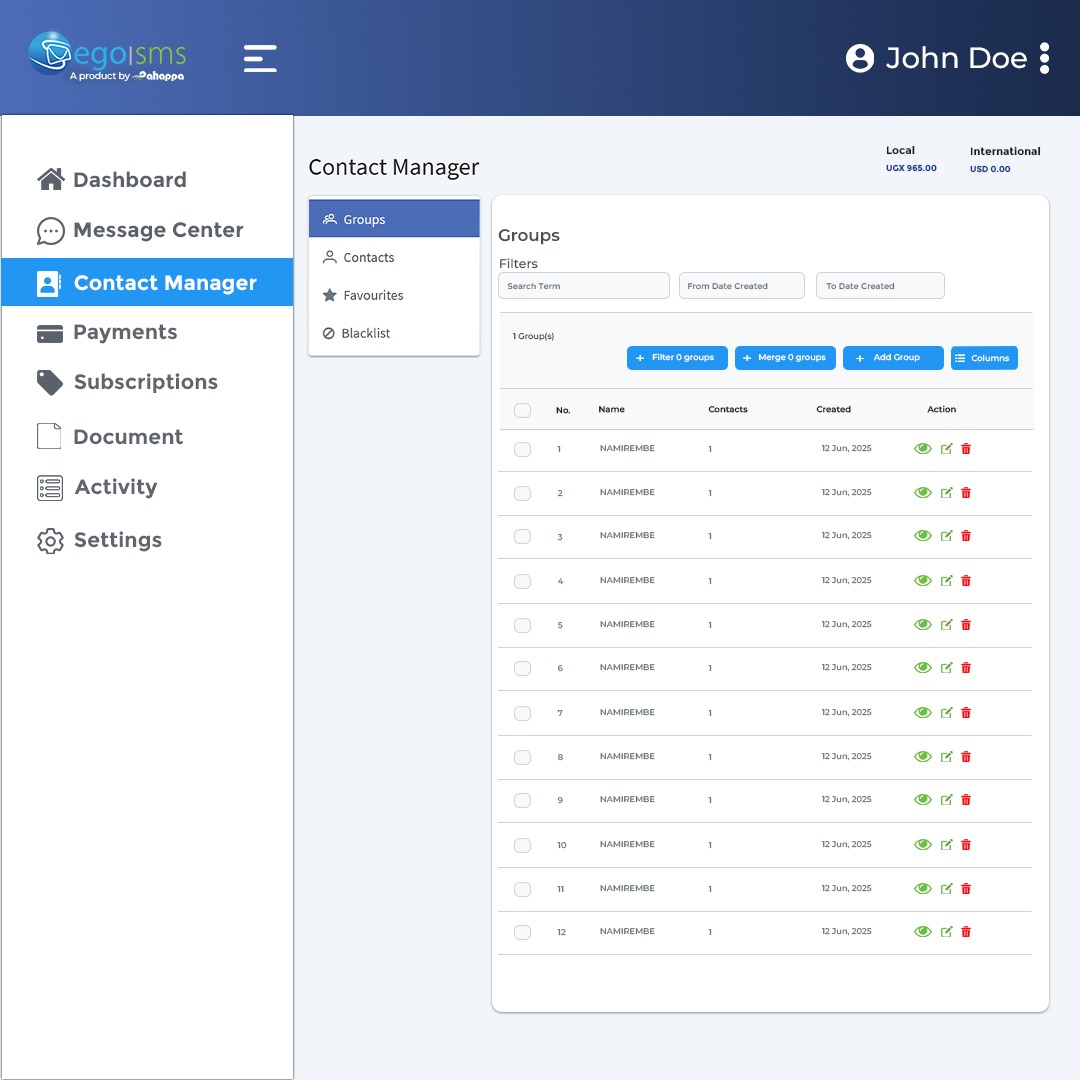Image resolution: width=1080 pixels, height=1080 pixels.
Task: Go to Message Center
Action: click(x=140, y=230)
